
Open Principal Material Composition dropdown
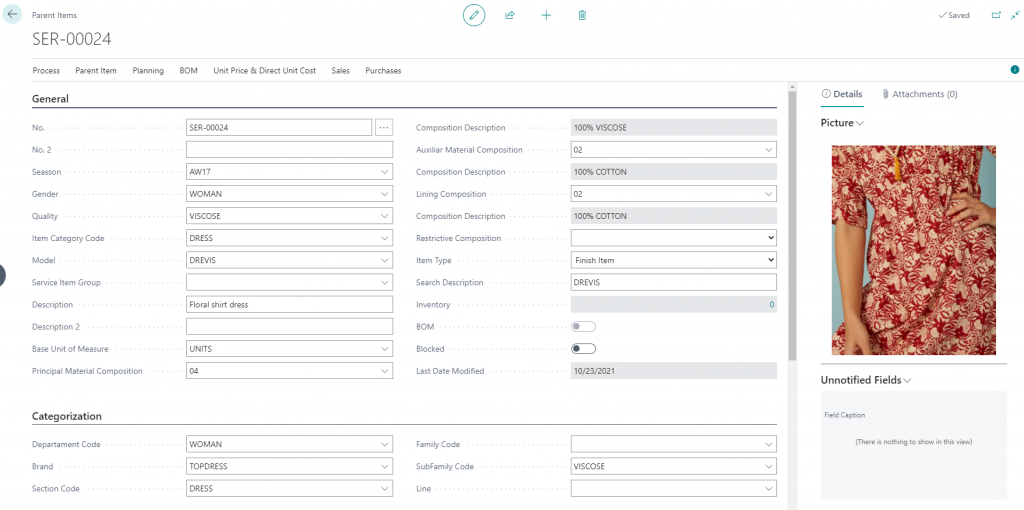[384, 371]
